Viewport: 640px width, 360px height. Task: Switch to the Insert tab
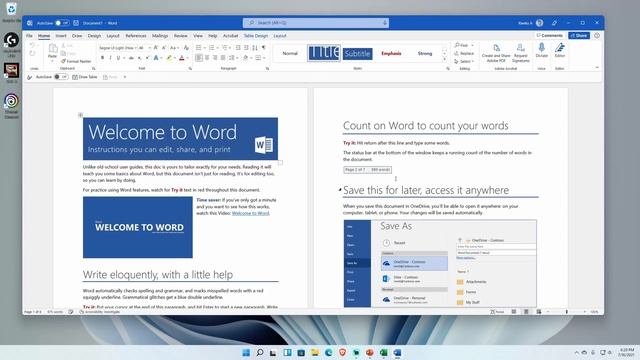point(61,36)
